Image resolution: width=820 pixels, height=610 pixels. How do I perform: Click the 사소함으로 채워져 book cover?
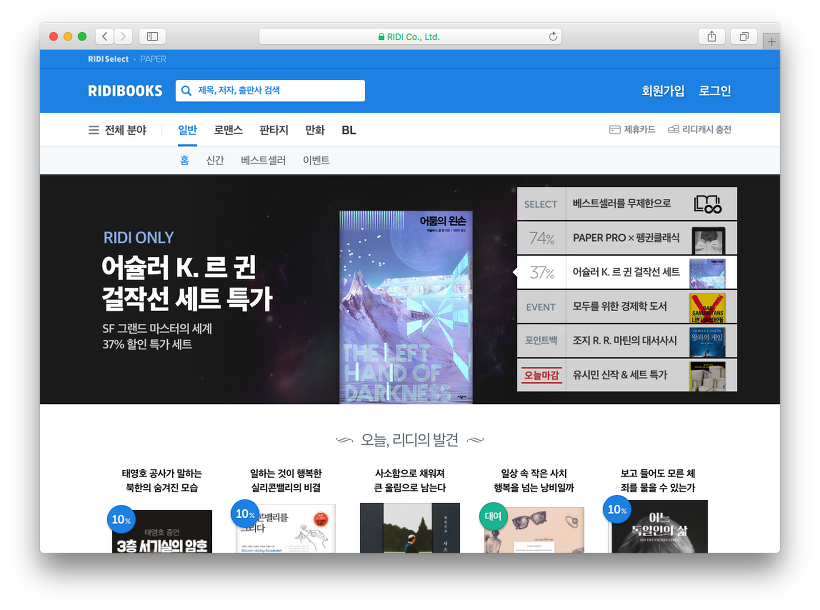pyautogui.click(x=410, y=528)
